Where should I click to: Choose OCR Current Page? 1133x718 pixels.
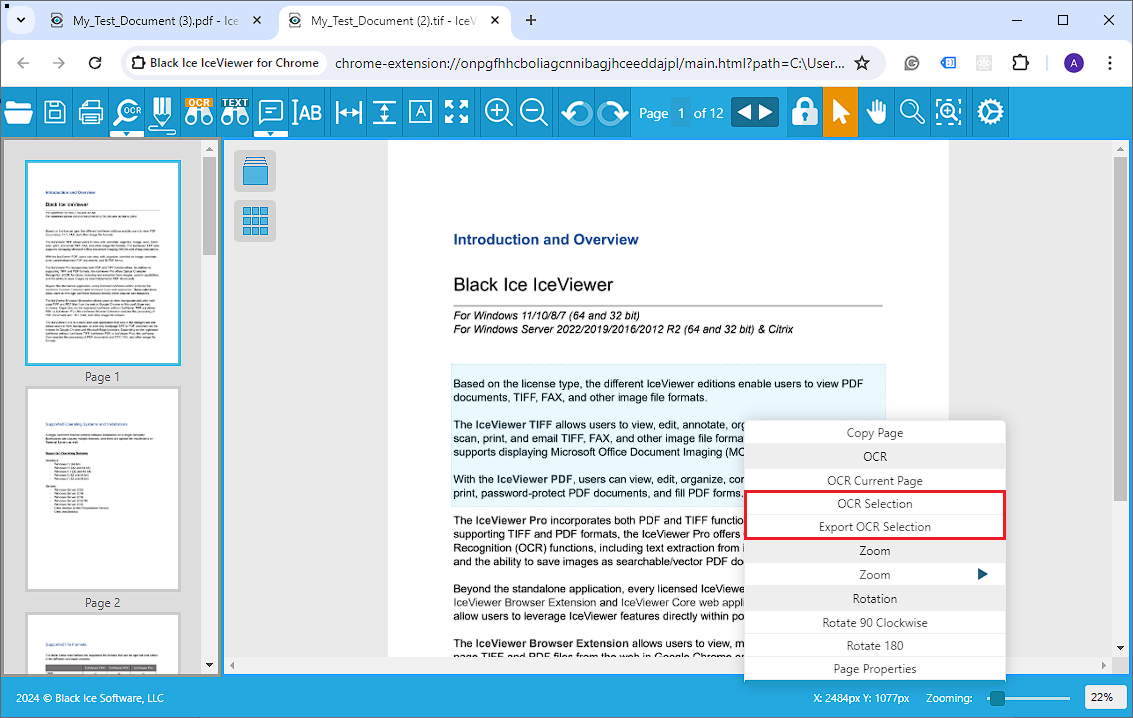874,480
